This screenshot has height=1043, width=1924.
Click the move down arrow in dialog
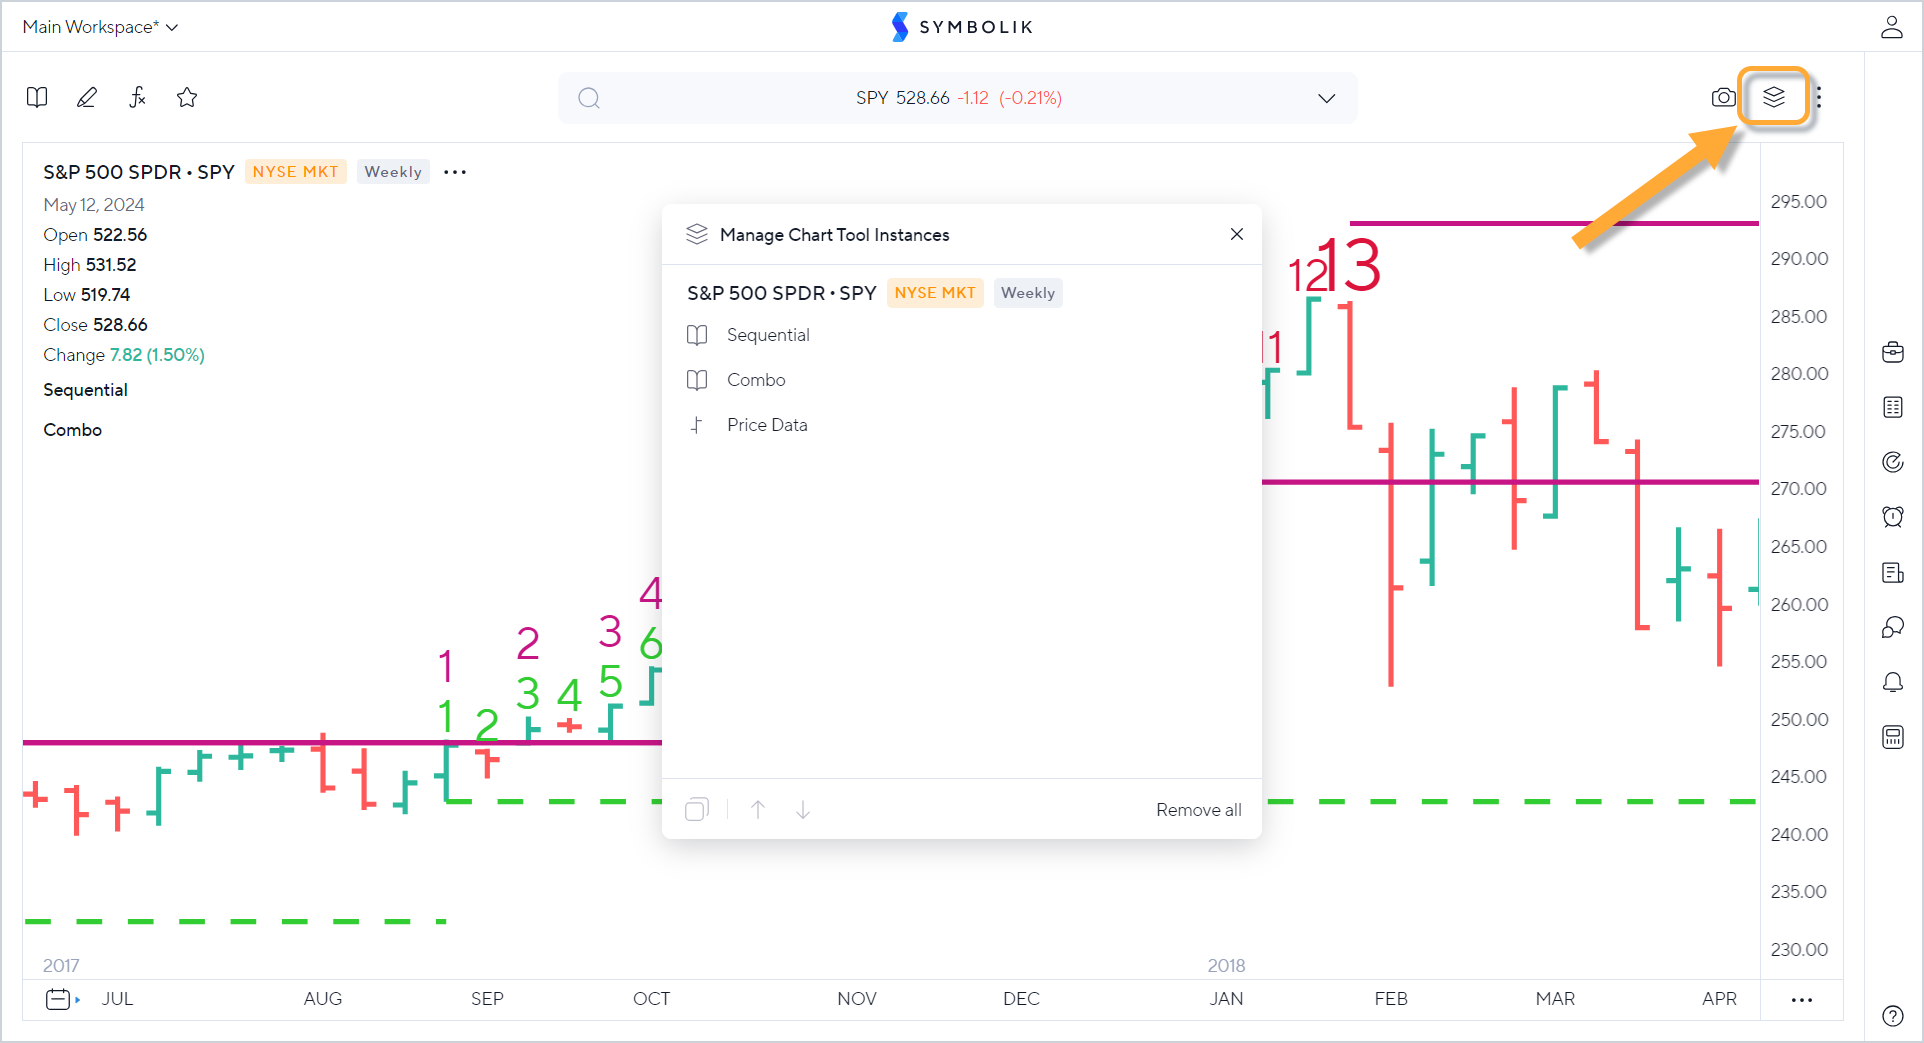tap(803, 809)
